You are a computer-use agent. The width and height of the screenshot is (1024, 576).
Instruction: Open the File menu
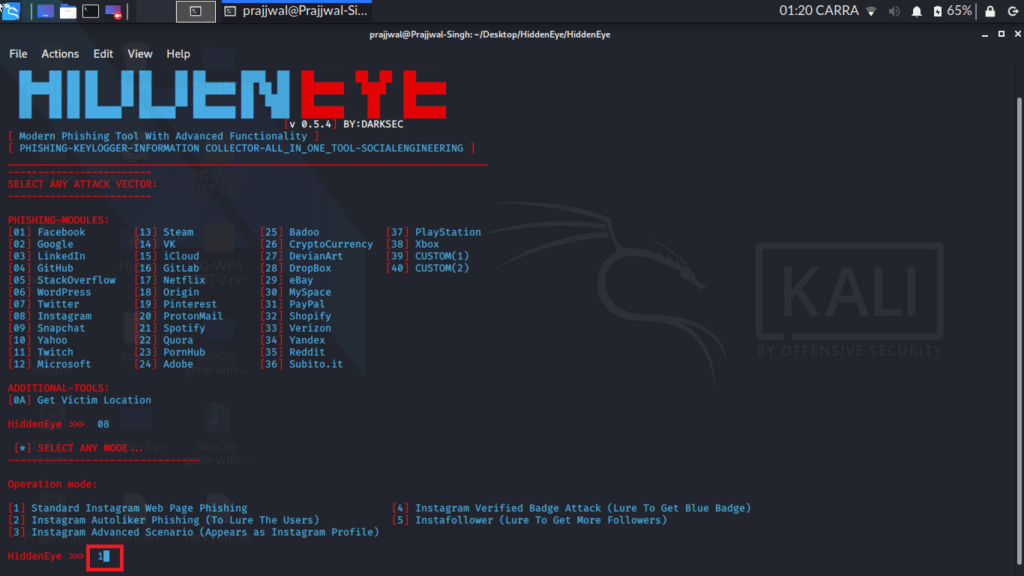tap(18, 54)
